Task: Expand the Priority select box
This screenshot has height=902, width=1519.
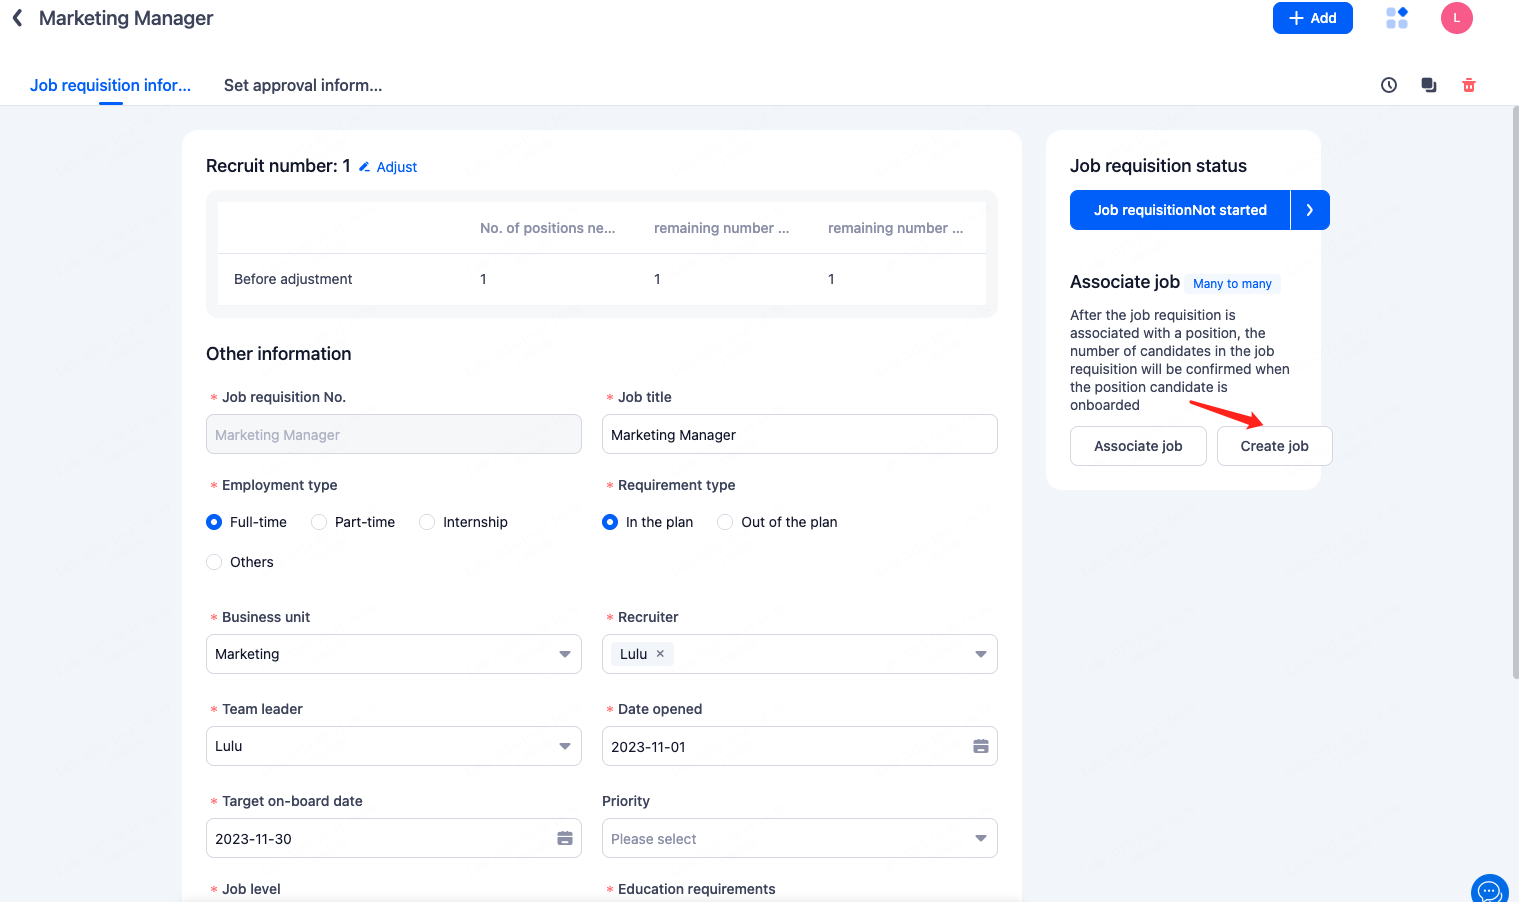Action: [x=980, y=839]
